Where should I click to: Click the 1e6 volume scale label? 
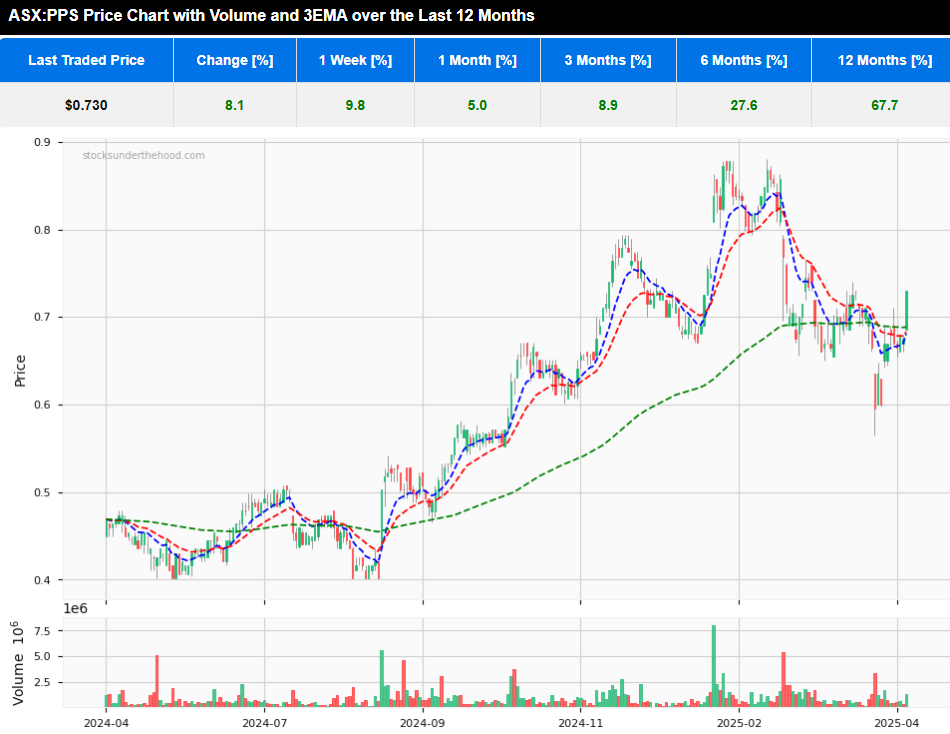76,609
